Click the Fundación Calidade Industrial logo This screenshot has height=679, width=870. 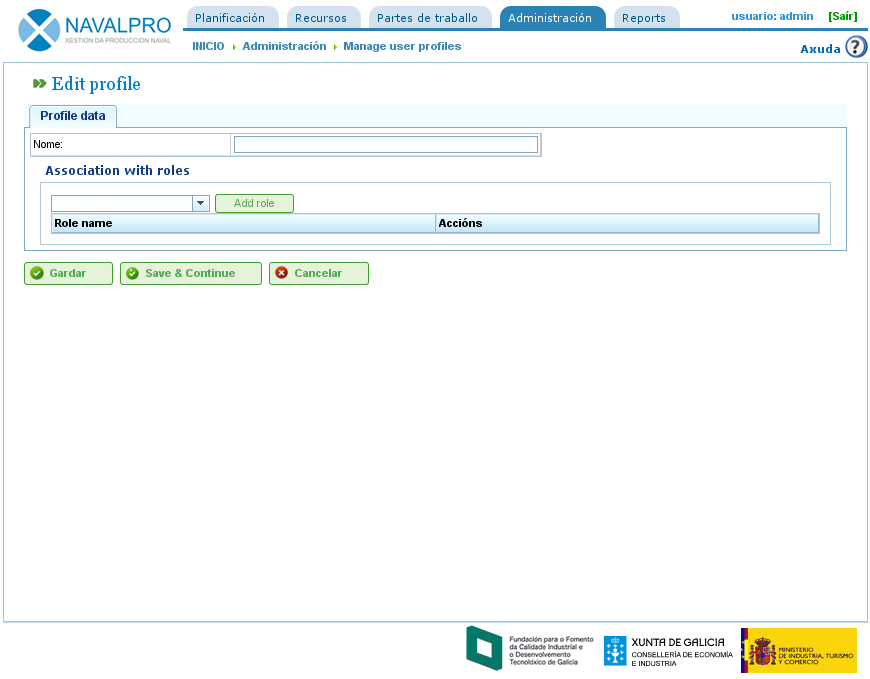pyautogui.click(x=530, y=649)
